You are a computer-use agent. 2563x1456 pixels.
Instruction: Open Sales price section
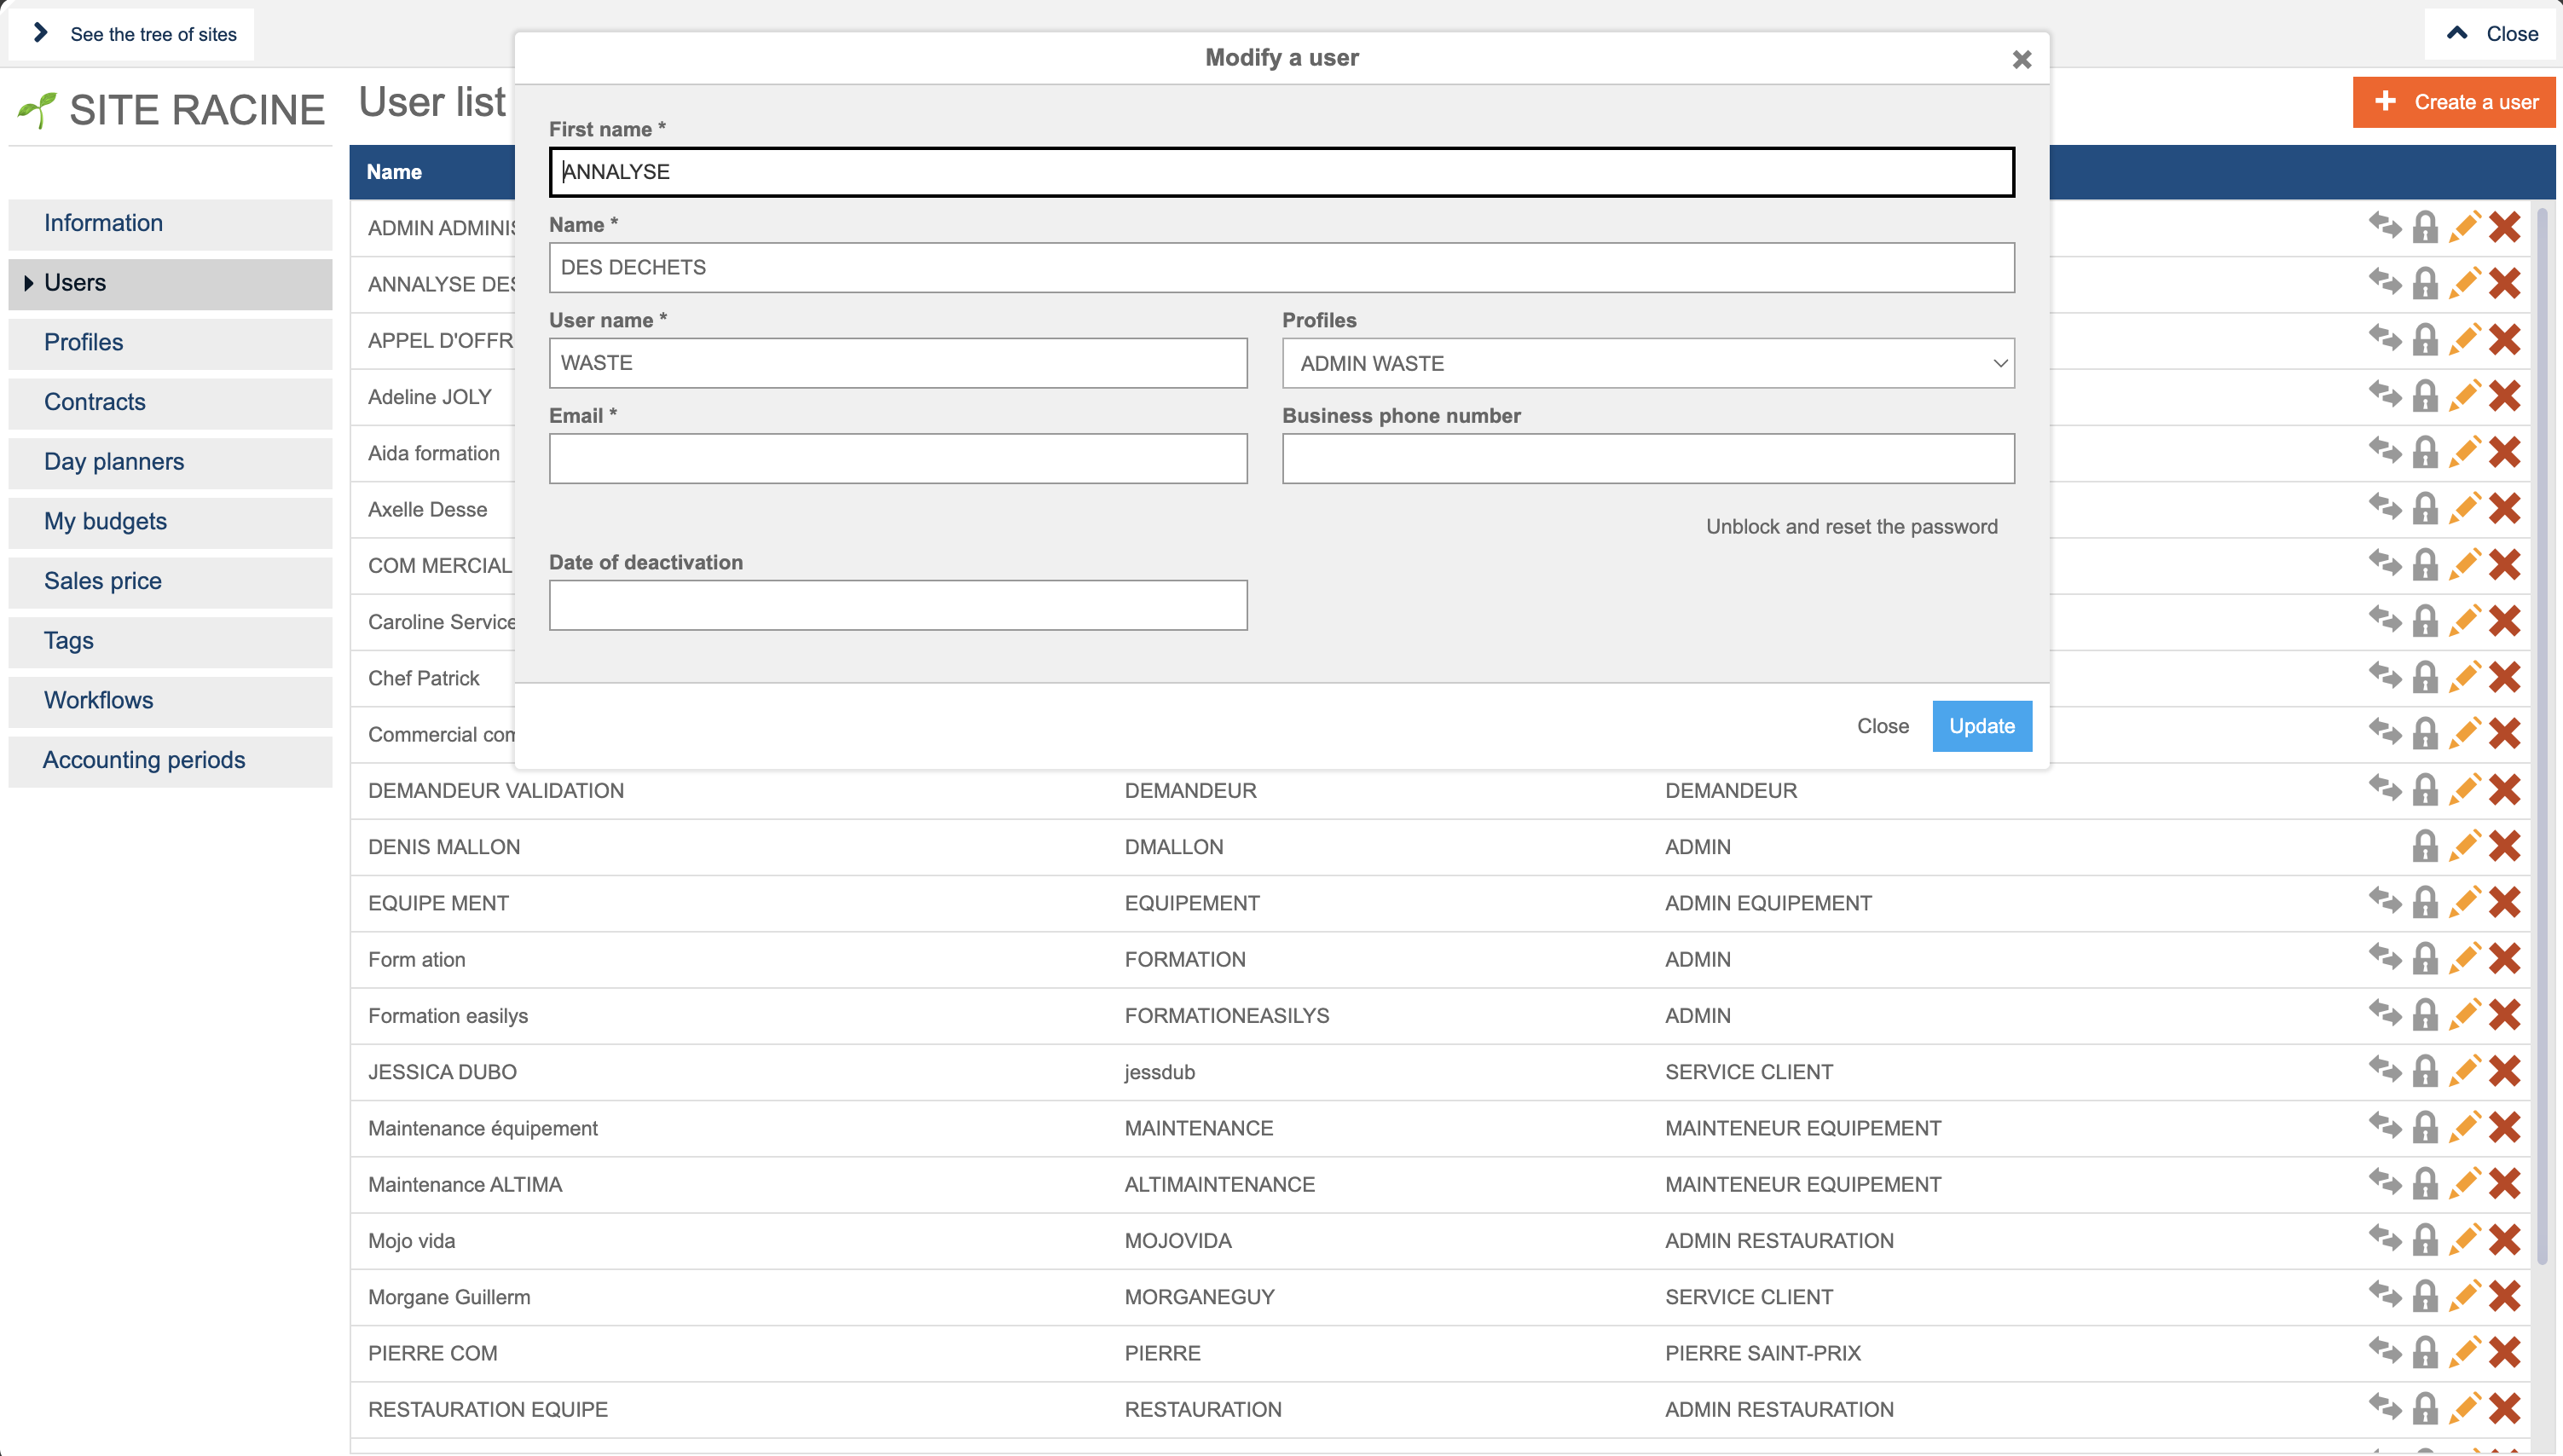170,581
